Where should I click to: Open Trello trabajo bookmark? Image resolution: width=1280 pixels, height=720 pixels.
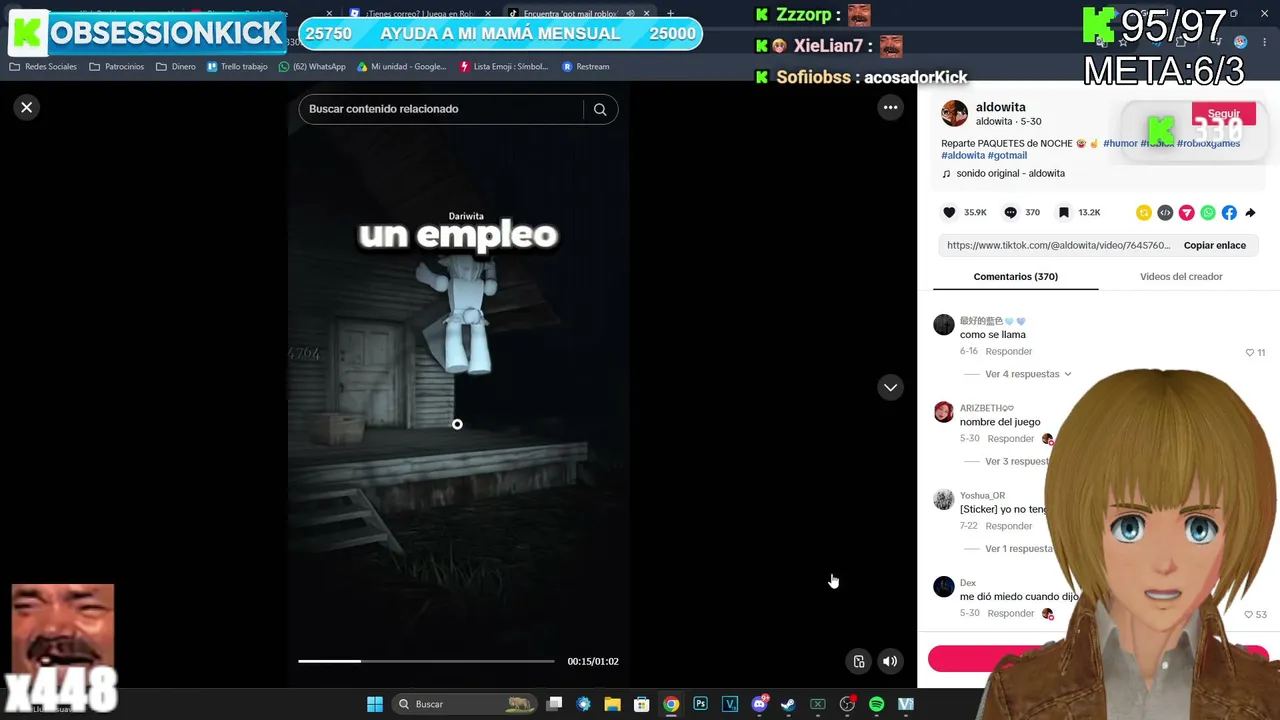click(237, 67)
